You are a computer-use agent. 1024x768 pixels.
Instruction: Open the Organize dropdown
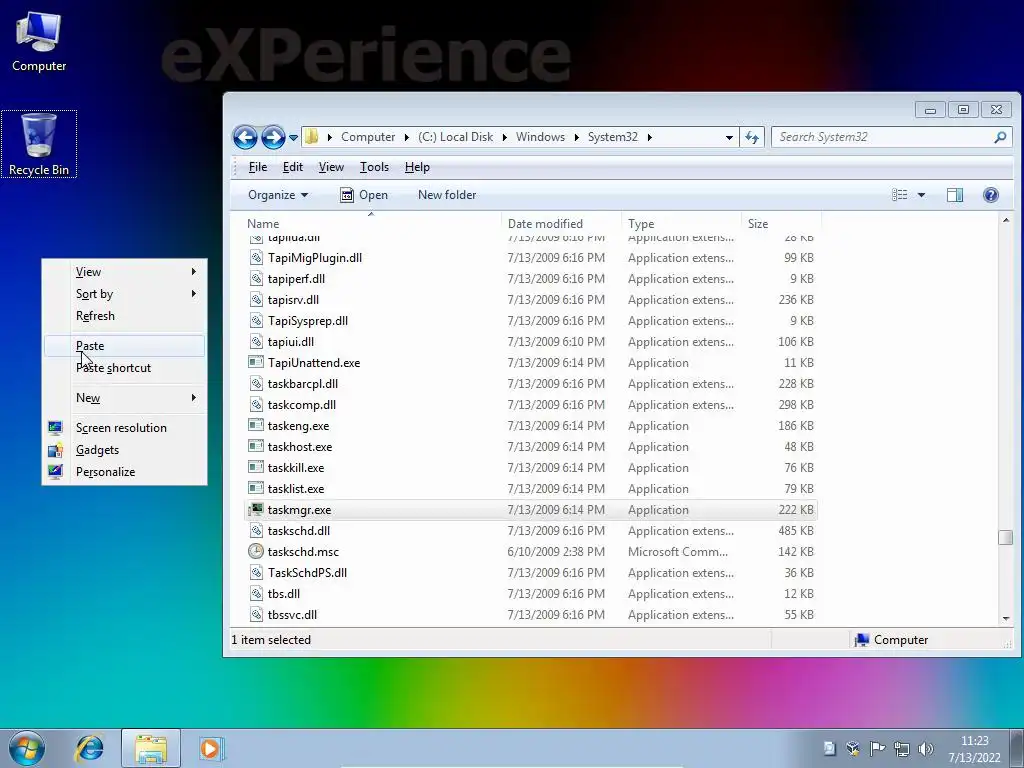tap(278, 195)
